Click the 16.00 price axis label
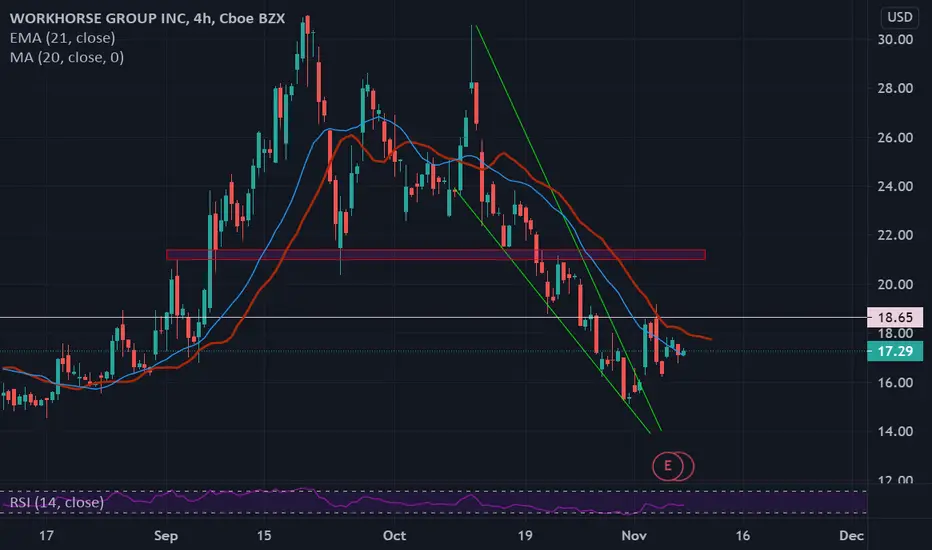932x550 pixels. (x=895, y=383)
